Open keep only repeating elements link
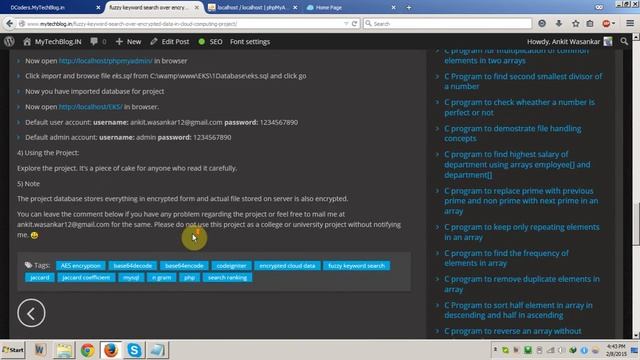 [522, 232]
